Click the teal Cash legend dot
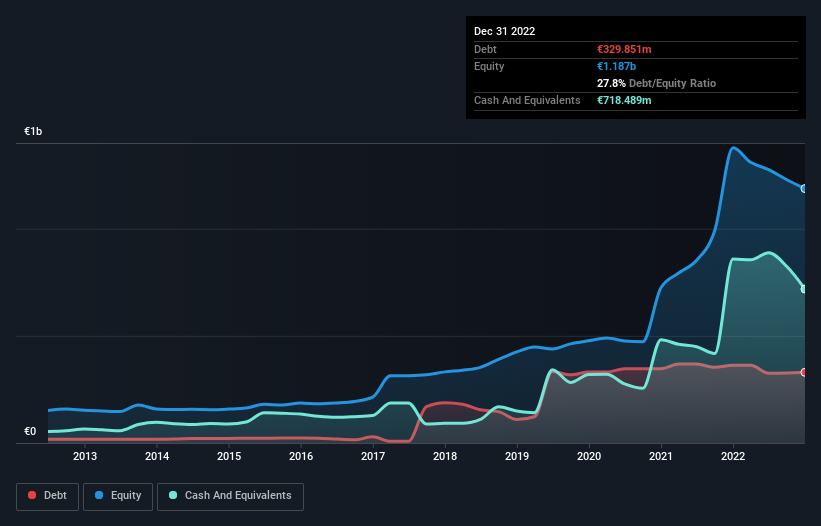Image resolution: width=821 pixels, height=526 pixels. pyautogui.click(x=173, y=495)
